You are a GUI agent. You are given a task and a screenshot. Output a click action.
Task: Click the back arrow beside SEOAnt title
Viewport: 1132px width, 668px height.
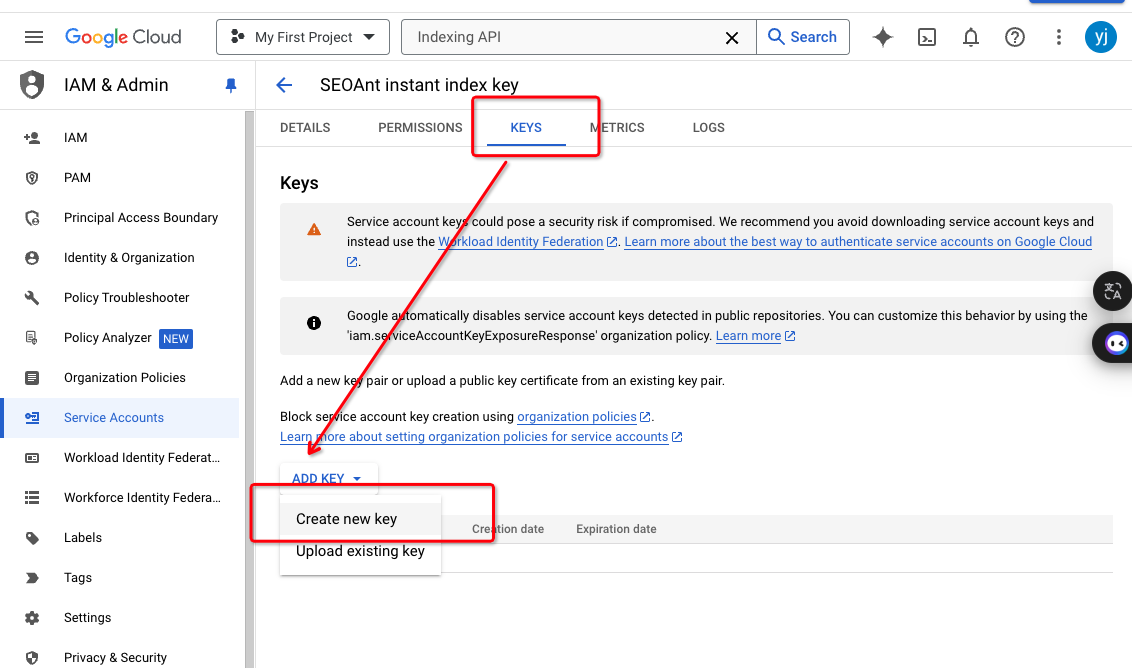284,85
